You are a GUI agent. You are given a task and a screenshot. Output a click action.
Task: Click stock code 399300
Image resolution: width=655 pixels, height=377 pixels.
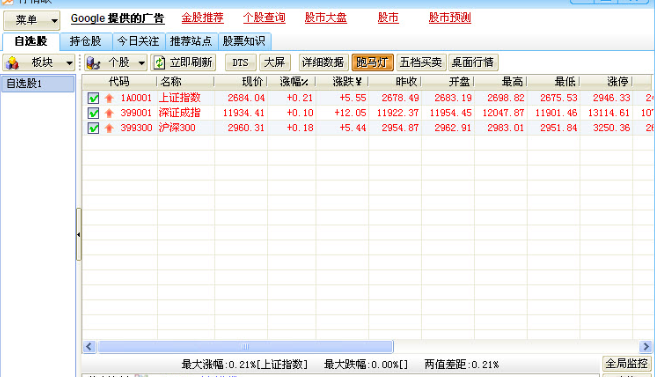[x=136, y=128]
